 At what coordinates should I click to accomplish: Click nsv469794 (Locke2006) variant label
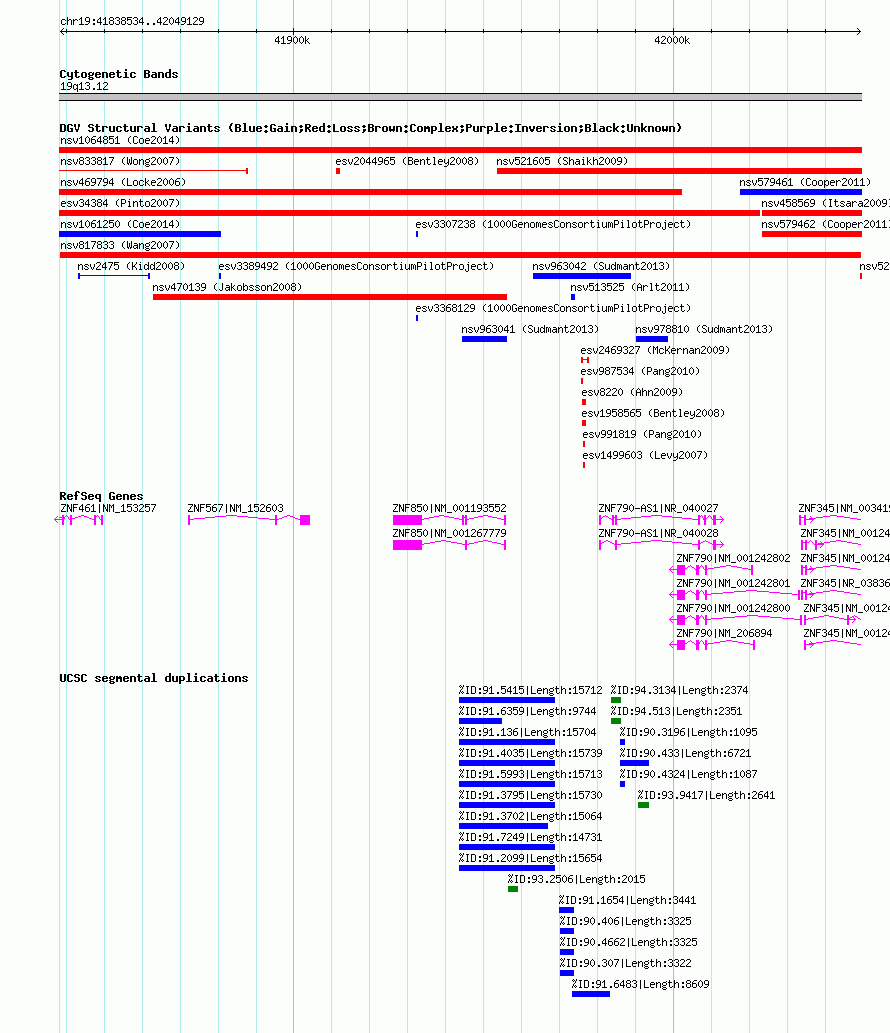(x=123, y=182)
